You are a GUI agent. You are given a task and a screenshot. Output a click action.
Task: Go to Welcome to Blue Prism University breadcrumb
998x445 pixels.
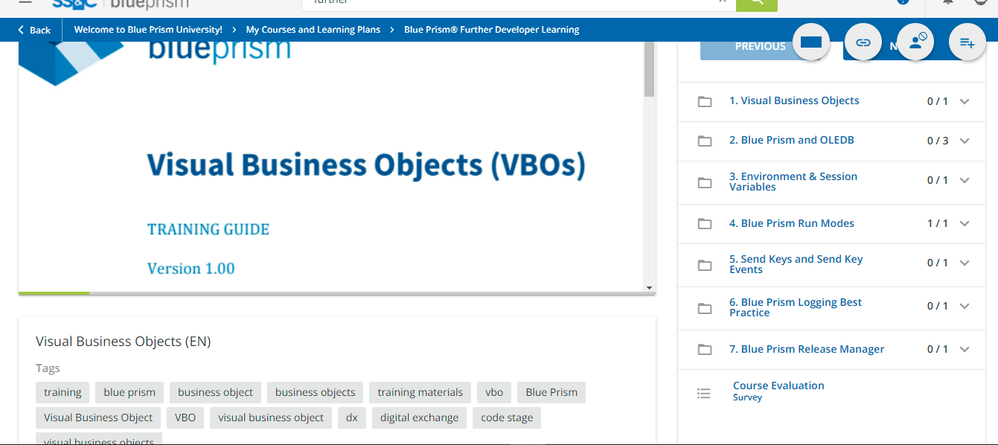(x=148, y=30)
